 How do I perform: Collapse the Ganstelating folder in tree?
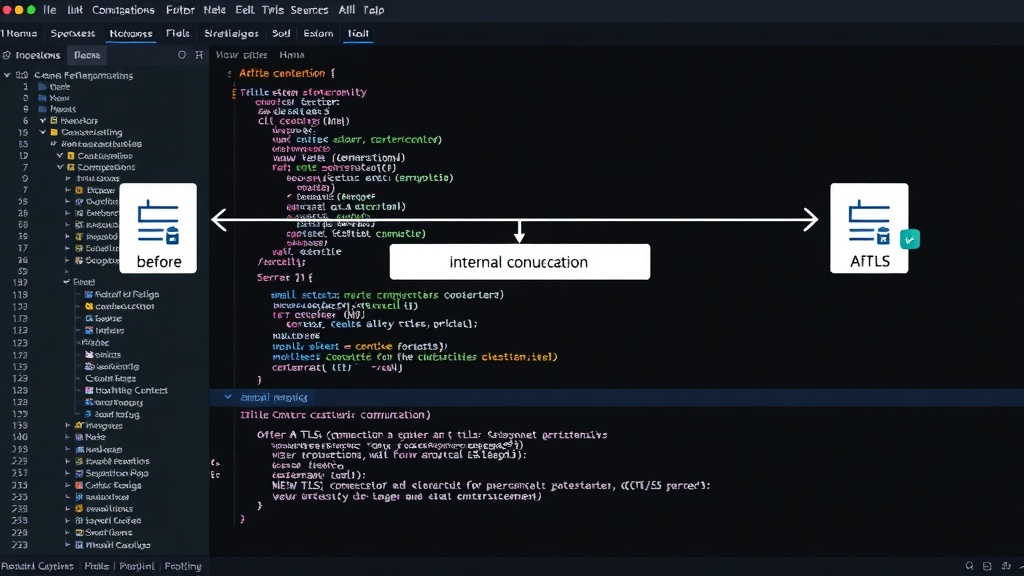pos(42,132)
